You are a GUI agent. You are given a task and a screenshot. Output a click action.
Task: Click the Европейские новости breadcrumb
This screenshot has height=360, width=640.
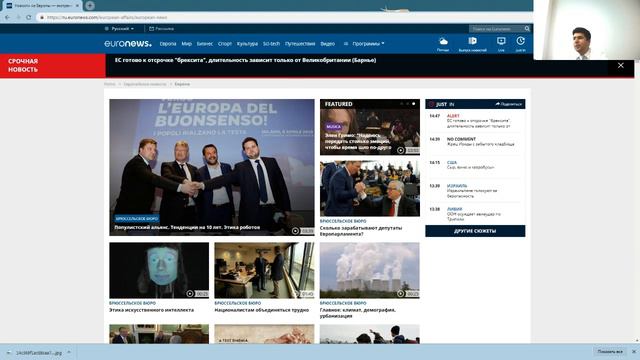(x=145, y=84)
